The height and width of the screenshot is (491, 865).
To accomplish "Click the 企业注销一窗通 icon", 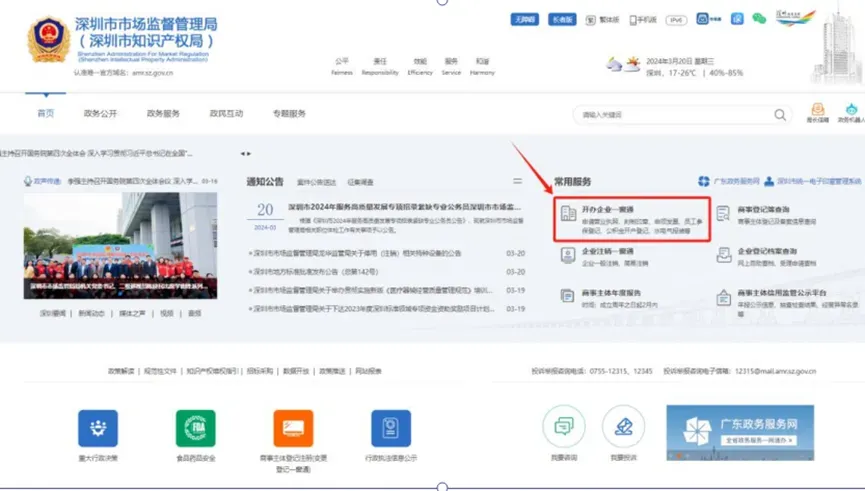I will [568, 255].
